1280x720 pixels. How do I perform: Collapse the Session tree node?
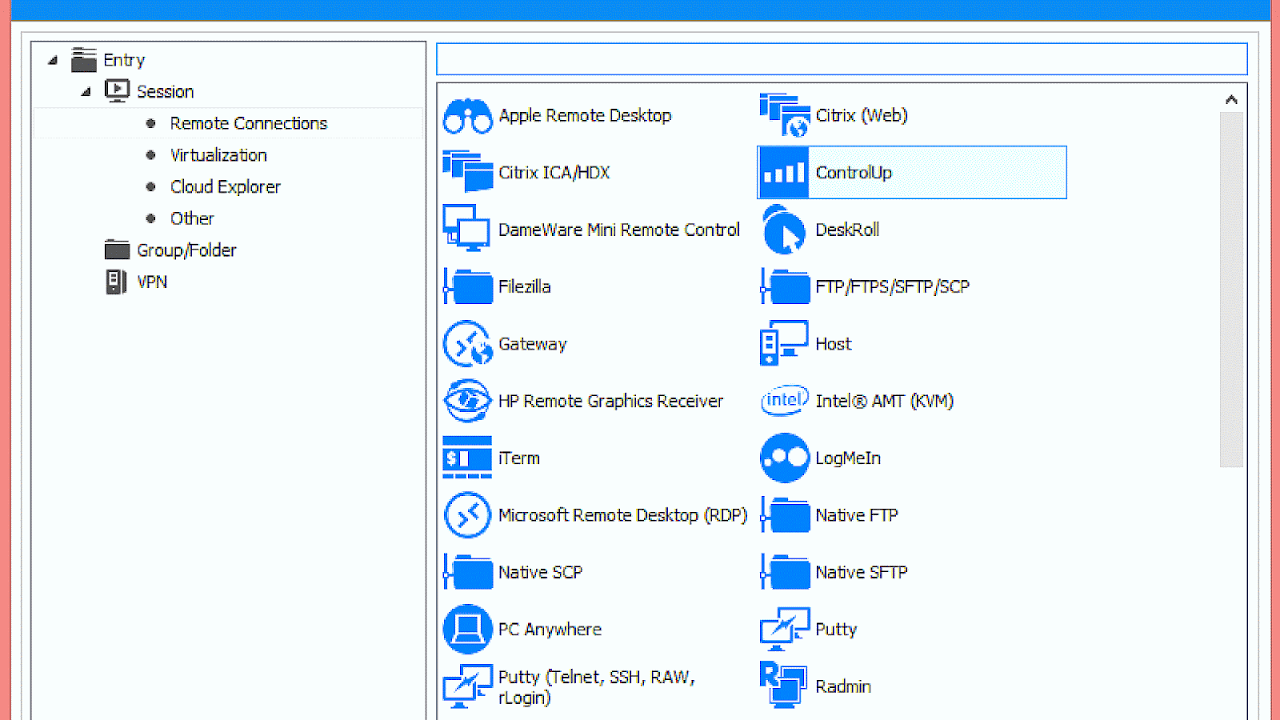tap(85, 91)
